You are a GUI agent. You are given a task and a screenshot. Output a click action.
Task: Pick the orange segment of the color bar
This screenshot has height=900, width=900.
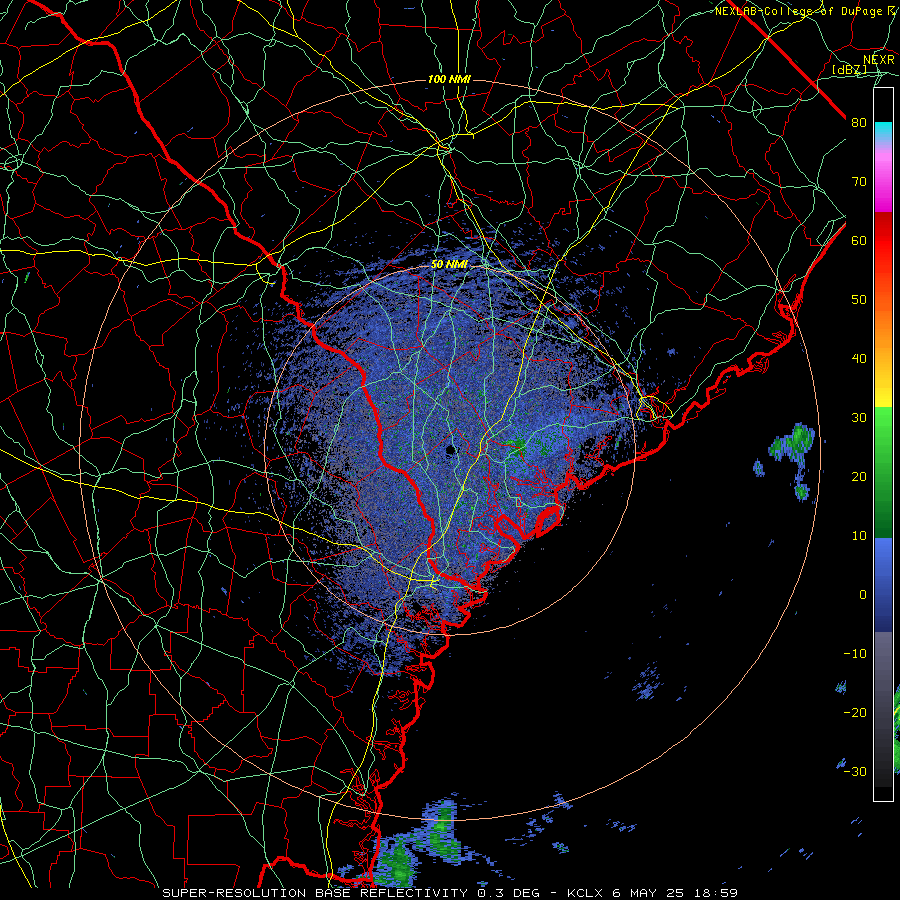[883, 330]
